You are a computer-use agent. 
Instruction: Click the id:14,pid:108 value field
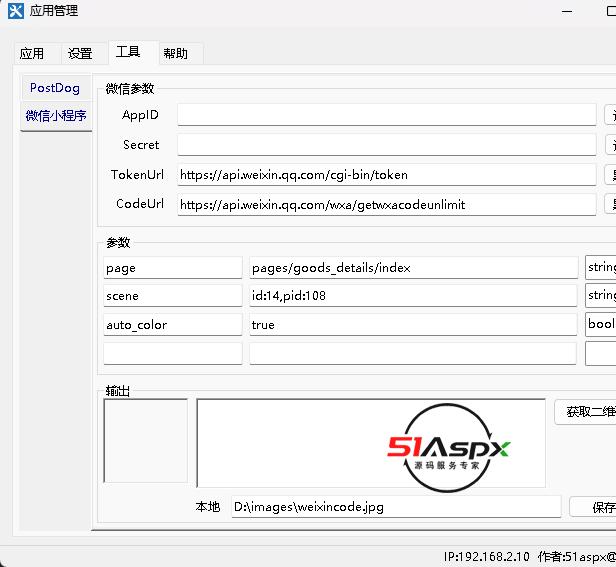coord(413,296)
